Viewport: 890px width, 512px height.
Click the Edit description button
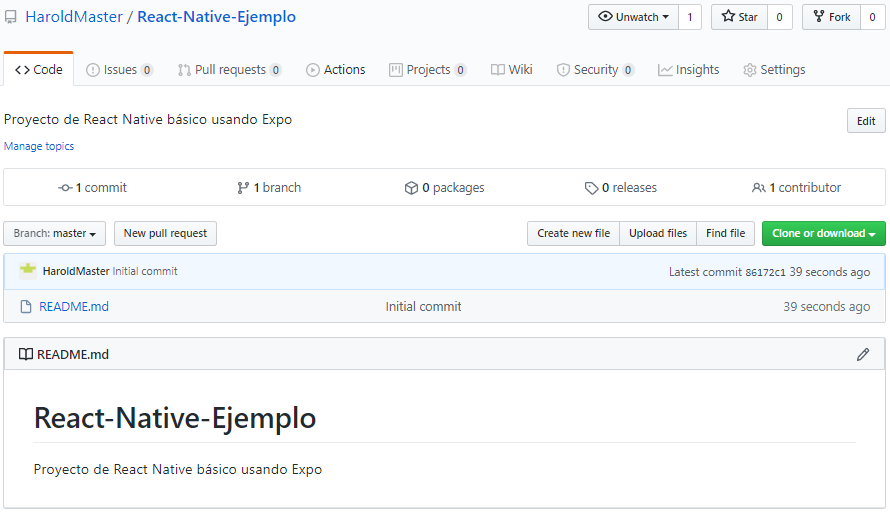[866, 121]
